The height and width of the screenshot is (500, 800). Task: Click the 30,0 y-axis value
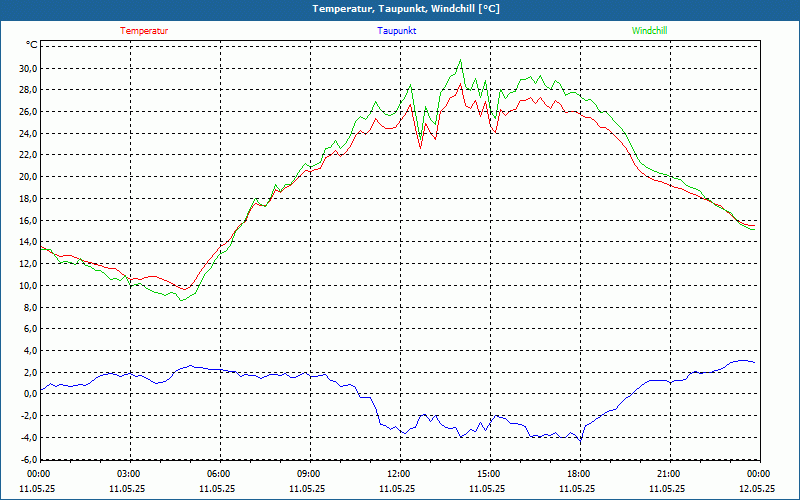(x=29, y=68)
